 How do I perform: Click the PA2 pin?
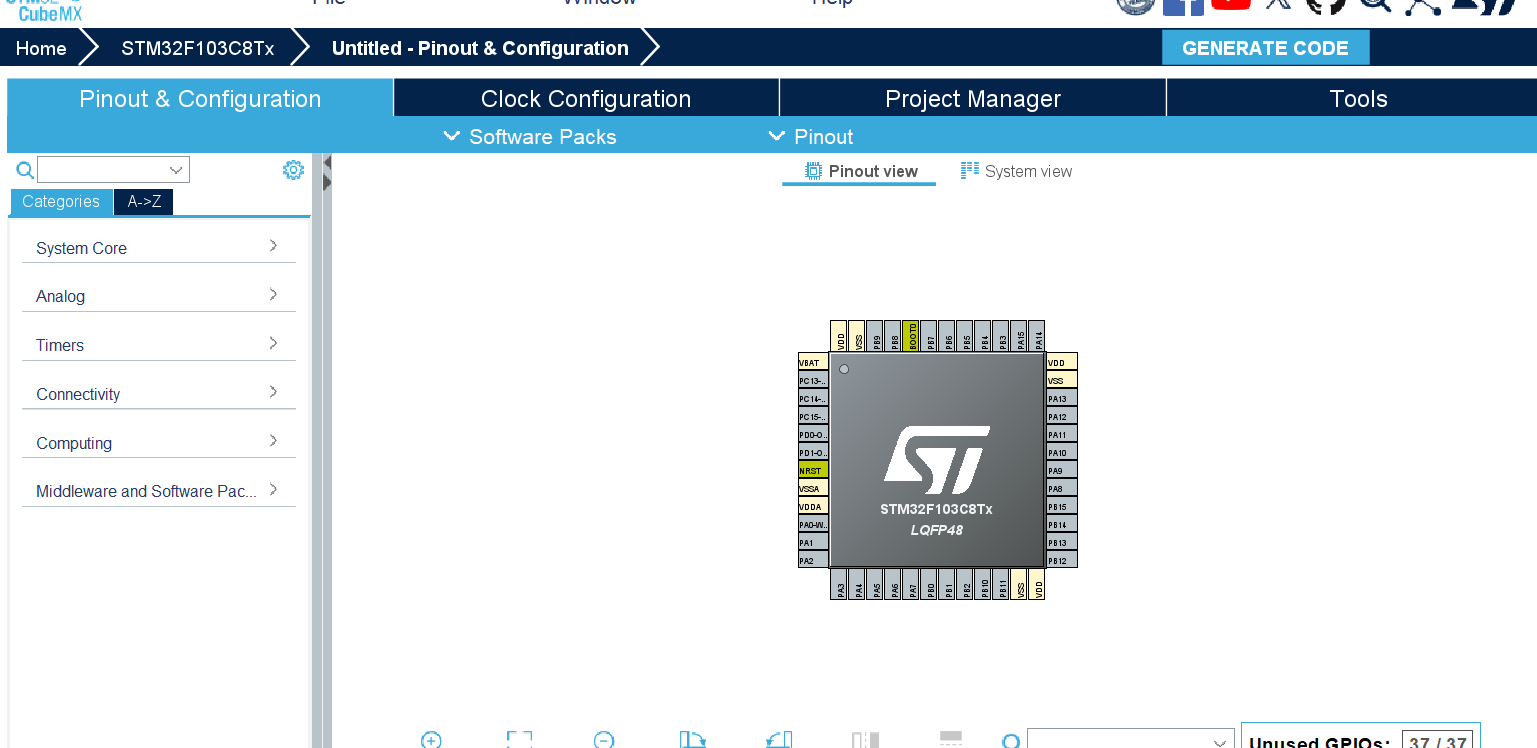pyautogui.click(x=813, y=560)
